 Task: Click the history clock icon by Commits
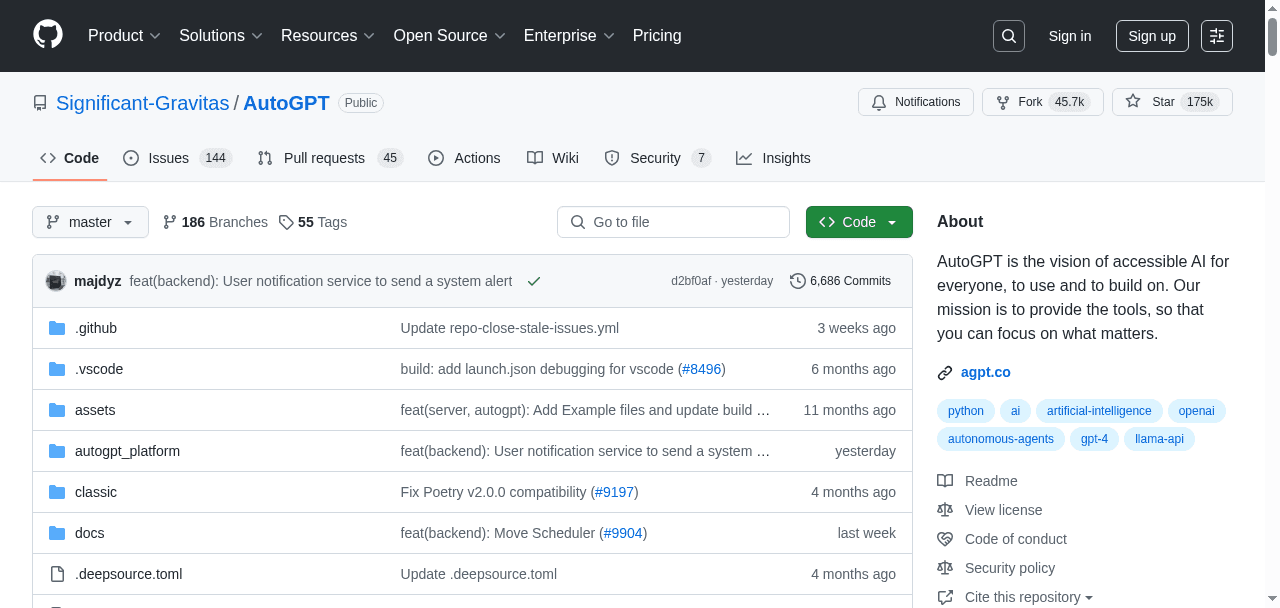[x=798, y=281]
